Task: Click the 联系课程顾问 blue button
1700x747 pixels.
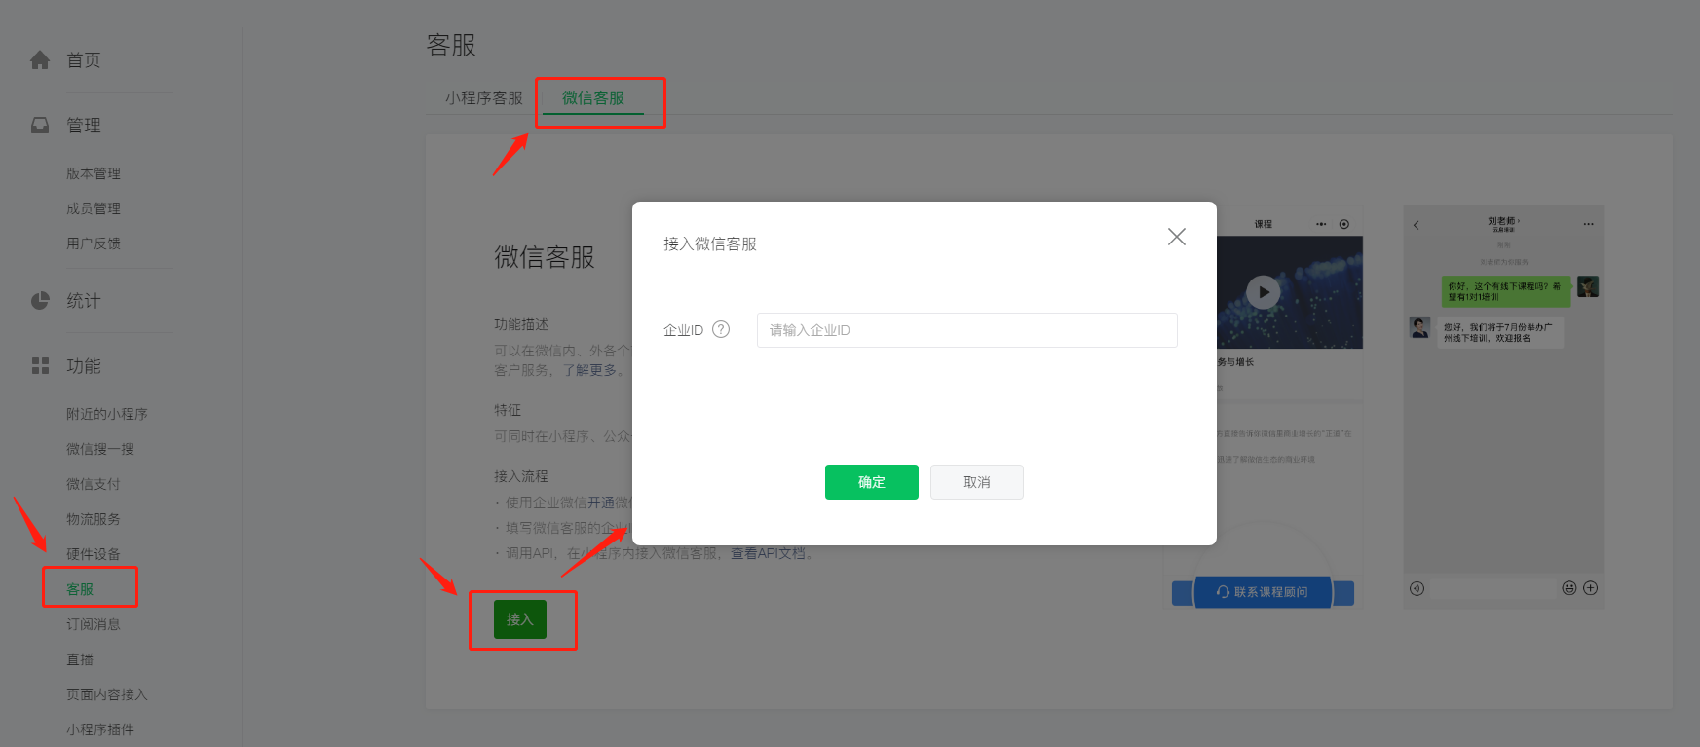Action: [x=1262, y=592]
